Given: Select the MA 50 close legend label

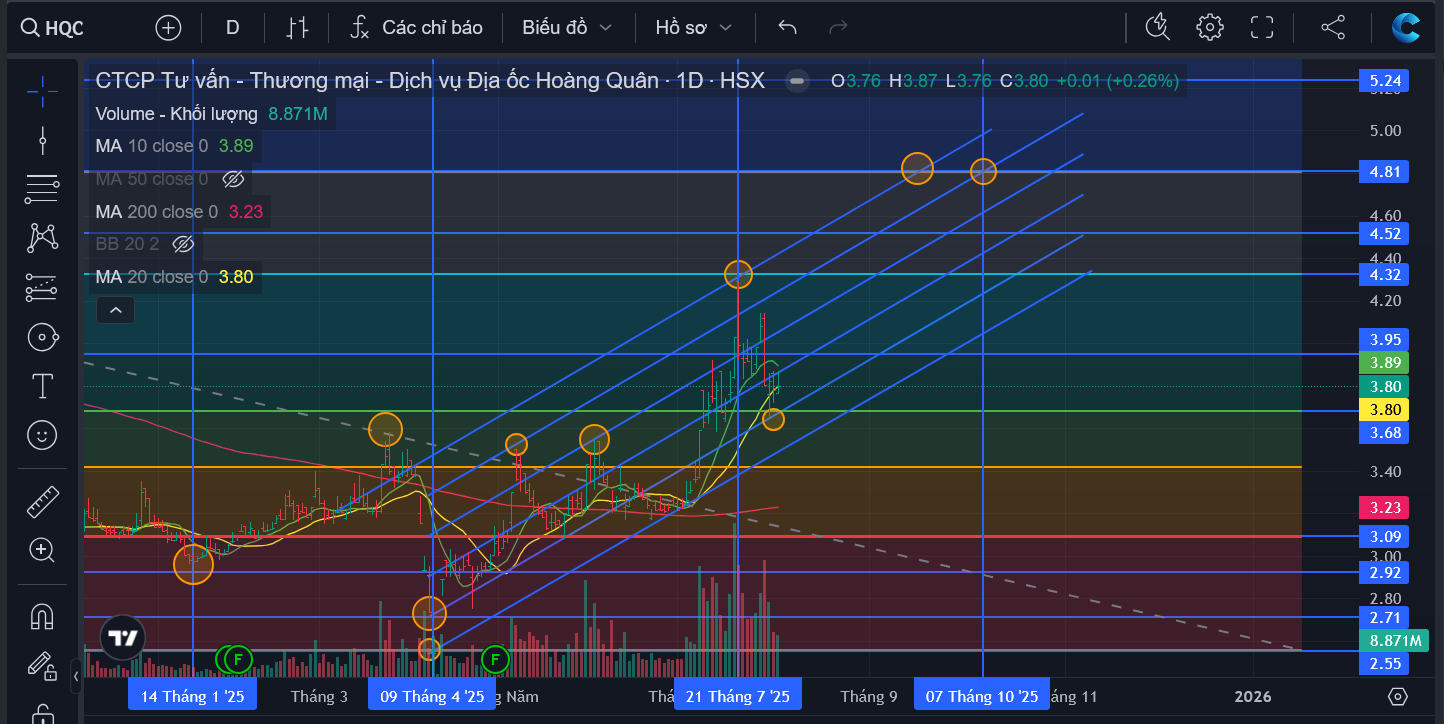Looking at the screenshot, I should click(152, 179).
